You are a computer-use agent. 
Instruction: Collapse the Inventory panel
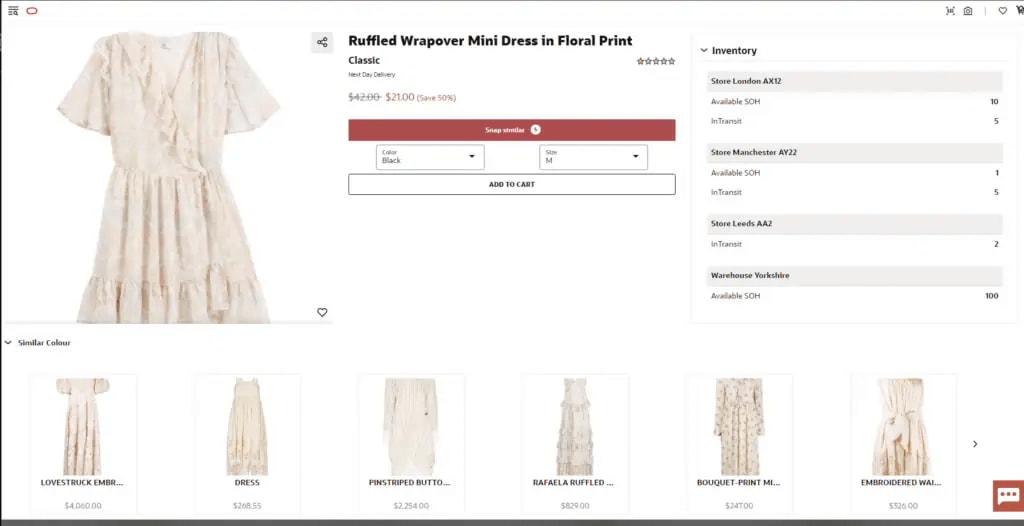click(704, 50)
